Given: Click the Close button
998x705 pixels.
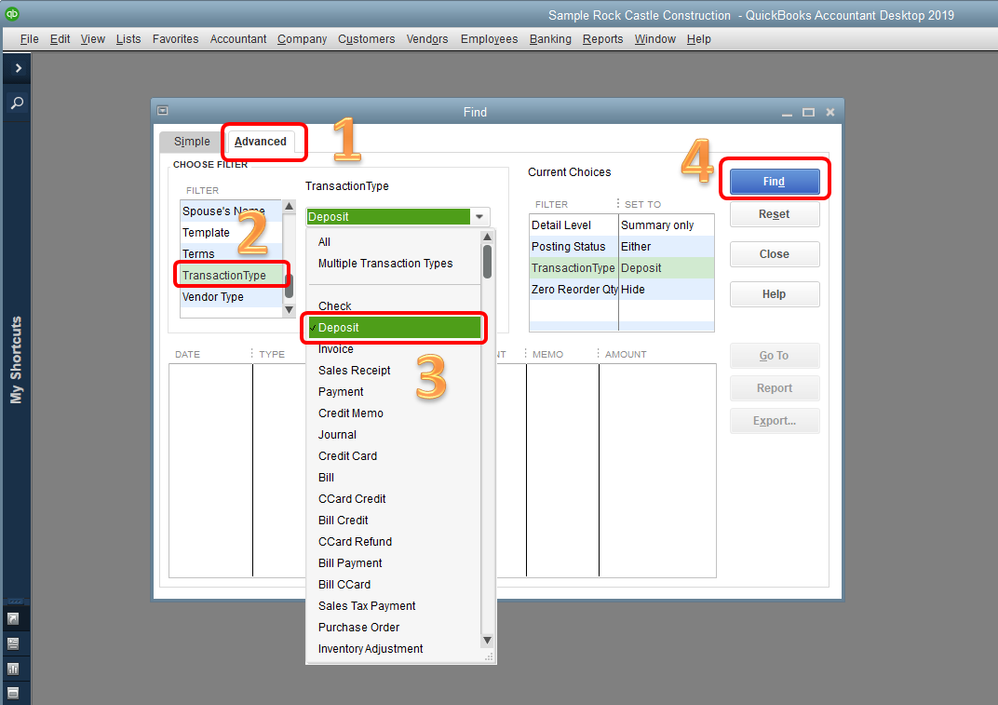Looking at the screenshot, I should coord(774,254).
